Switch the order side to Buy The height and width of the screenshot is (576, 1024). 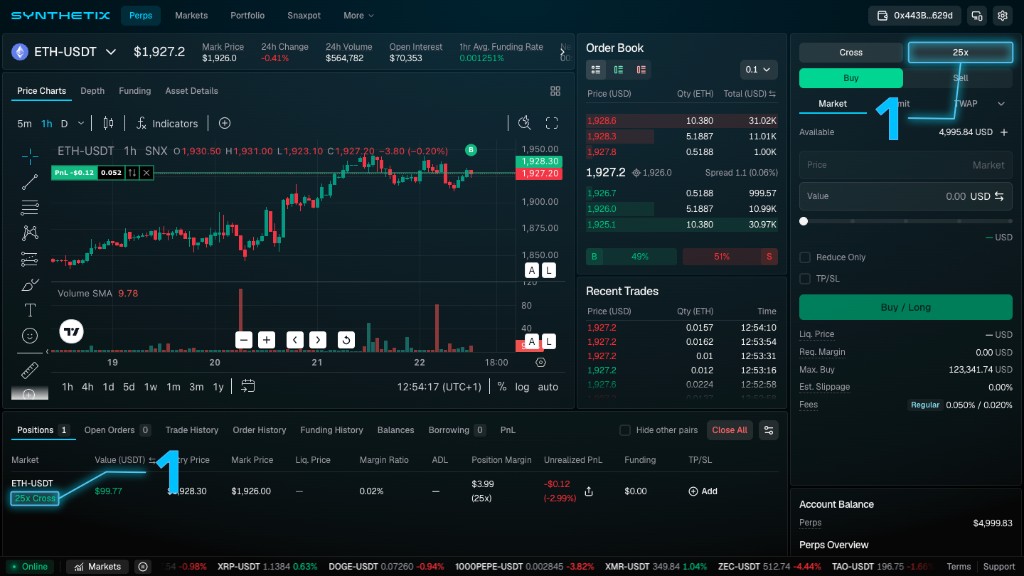point(851,78)
